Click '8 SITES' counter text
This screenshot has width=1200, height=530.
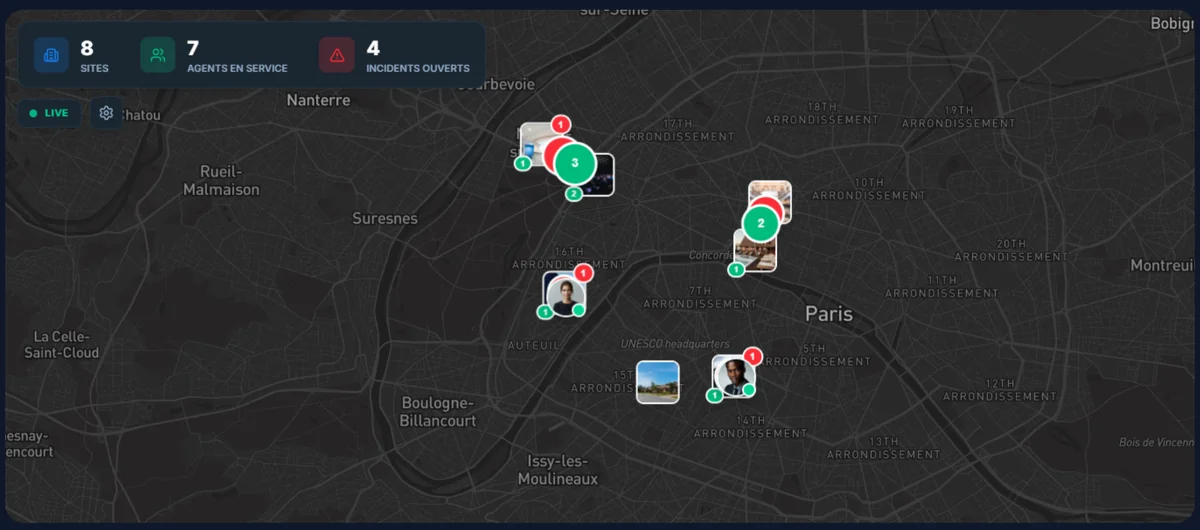[94, 56]
